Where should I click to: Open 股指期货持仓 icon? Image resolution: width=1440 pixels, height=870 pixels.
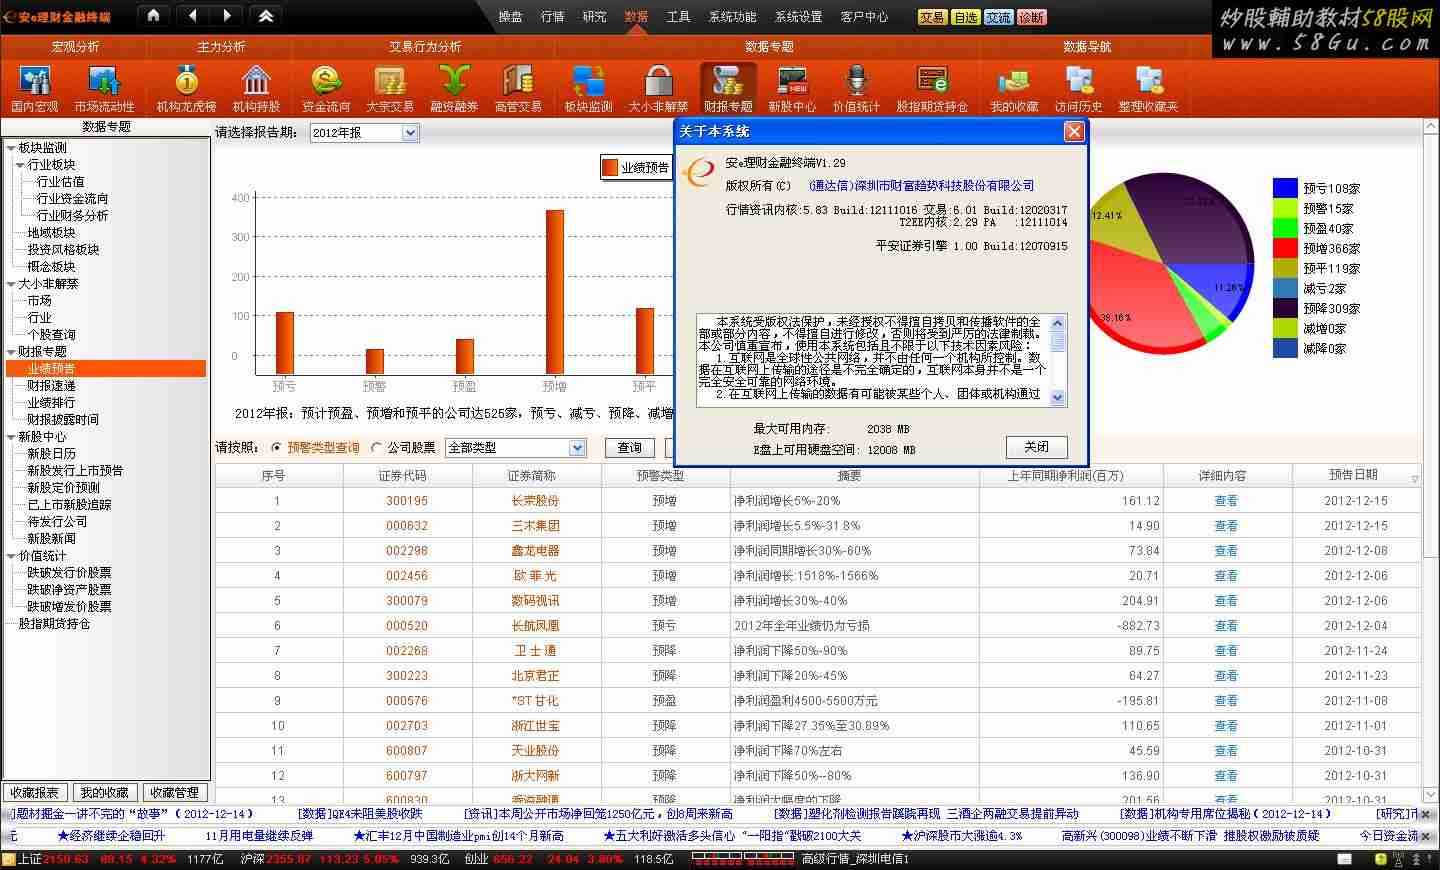(932, 87)
